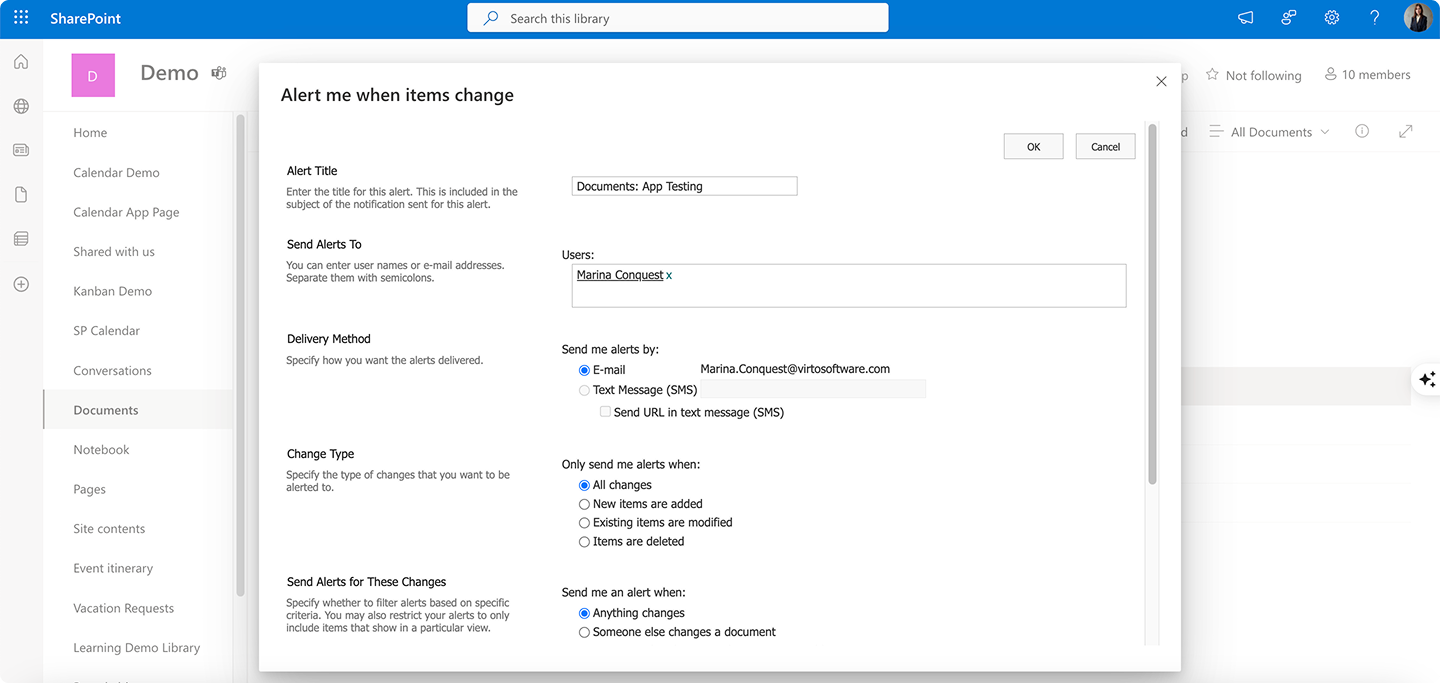Click the document page icon in the sidebar

click(x=20, y=194)
